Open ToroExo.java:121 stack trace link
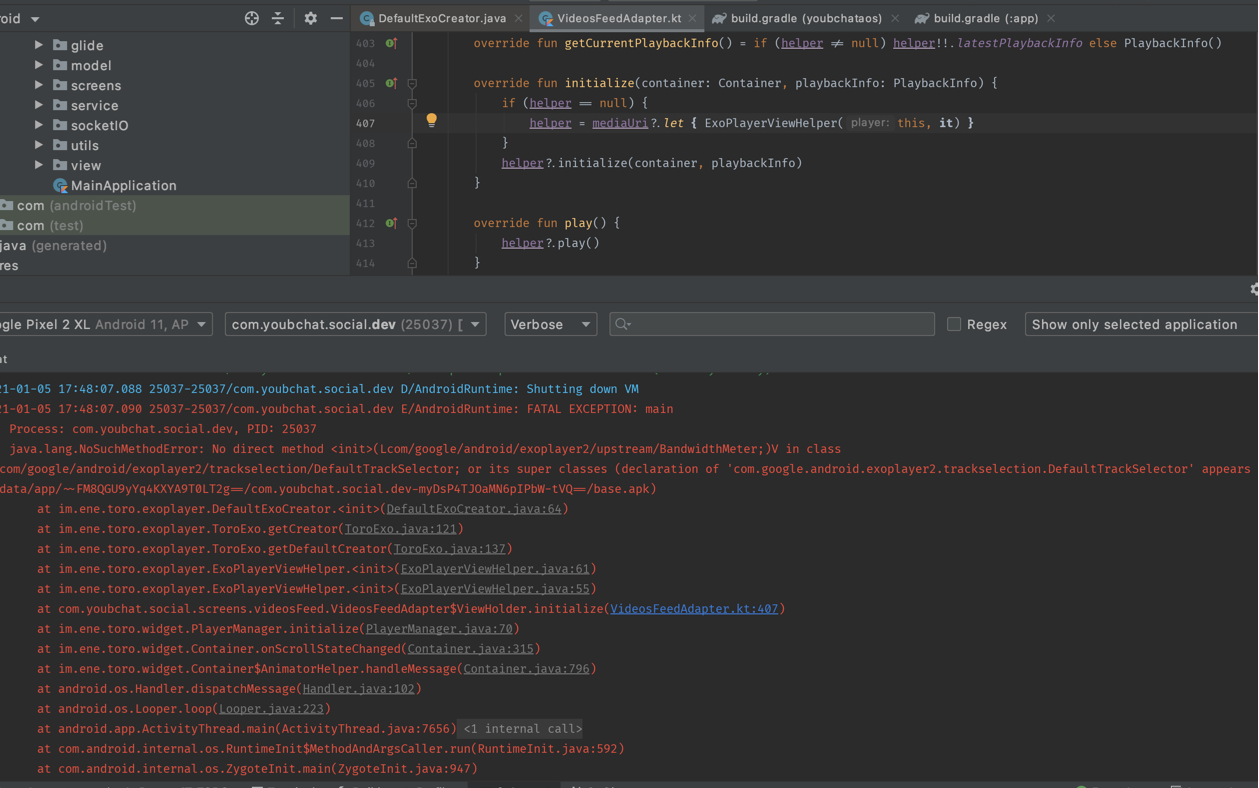The width and height of the screenshot is (1259, 788). pyautogui.click(x=400, y=529)
